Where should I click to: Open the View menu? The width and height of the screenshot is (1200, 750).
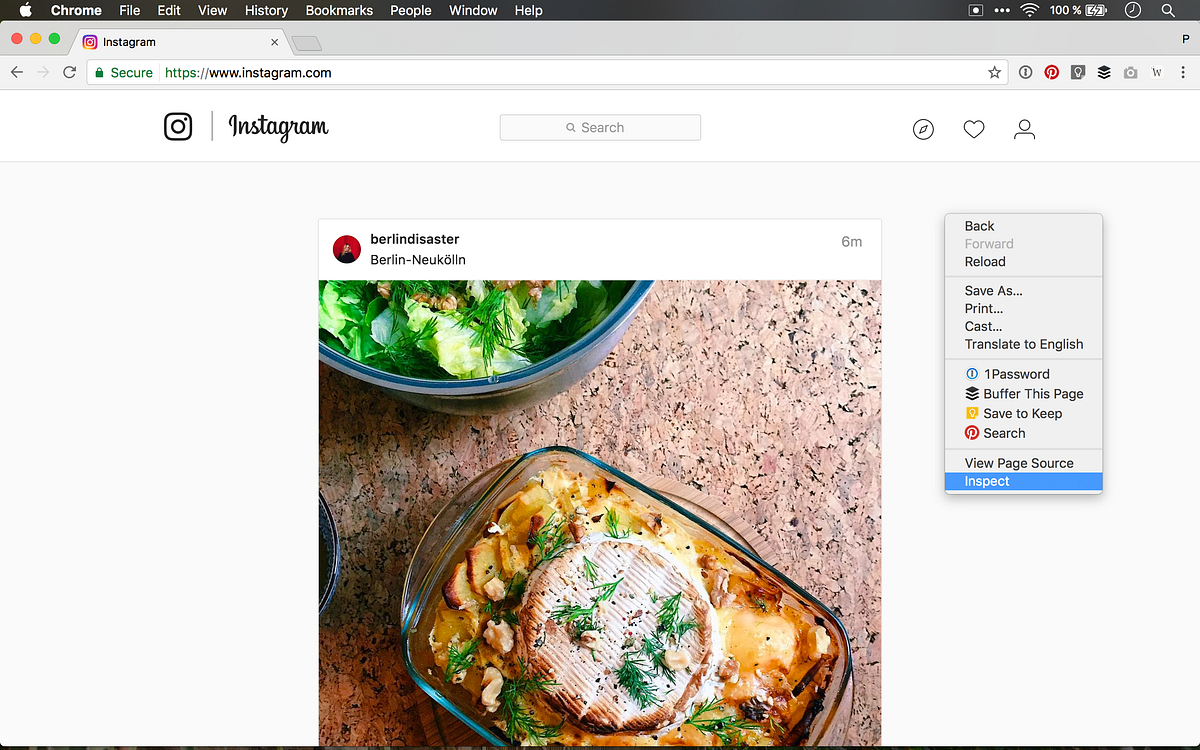click(x=213, y=10)
